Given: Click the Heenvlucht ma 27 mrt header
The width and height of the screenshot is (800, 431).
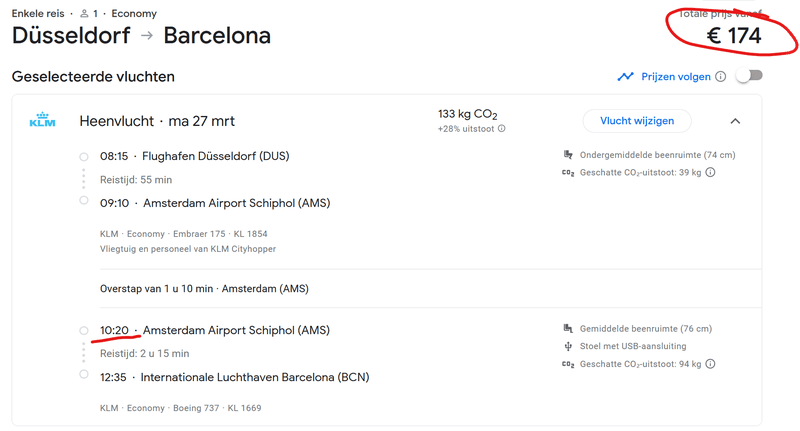Looking at the screenshot, I should point(157,121).
